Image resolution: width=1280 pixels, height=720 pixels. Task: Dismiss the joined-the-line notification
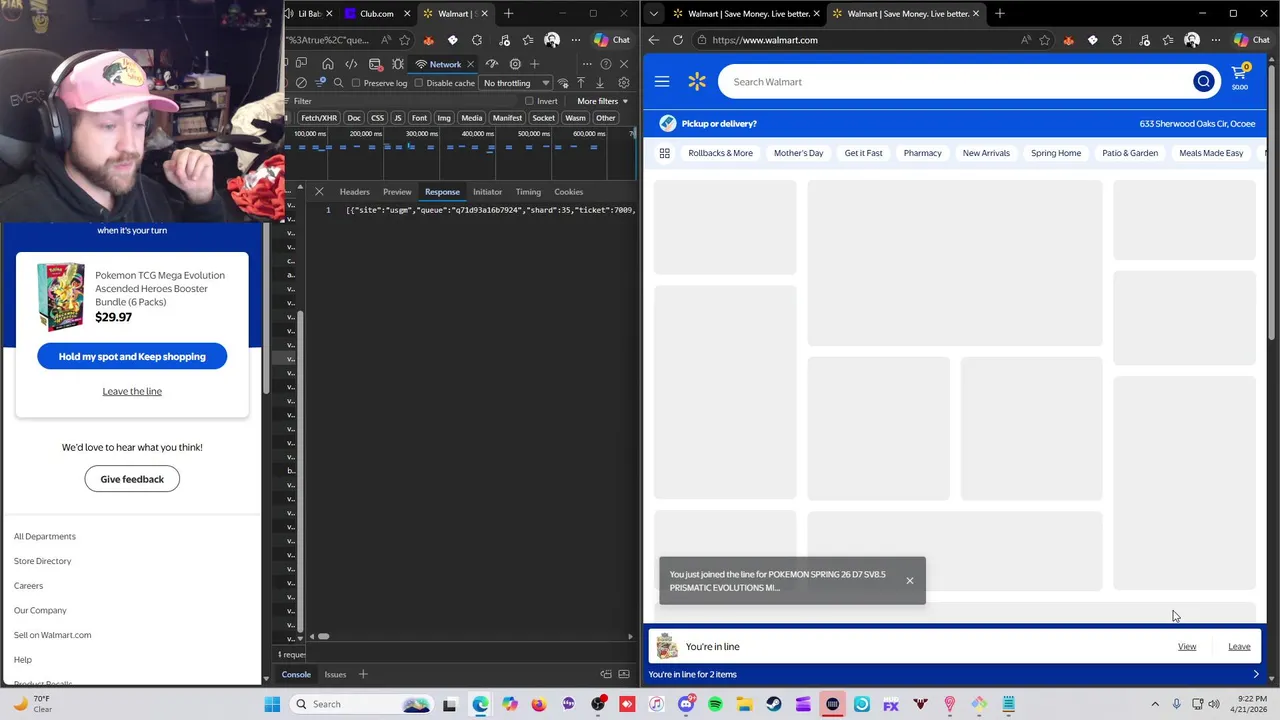click(910, 581)
